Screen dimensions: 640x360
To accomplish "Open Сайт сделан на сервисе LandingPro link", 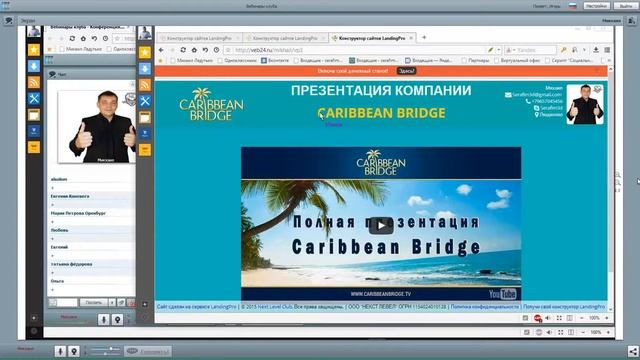I will [197, 307].
